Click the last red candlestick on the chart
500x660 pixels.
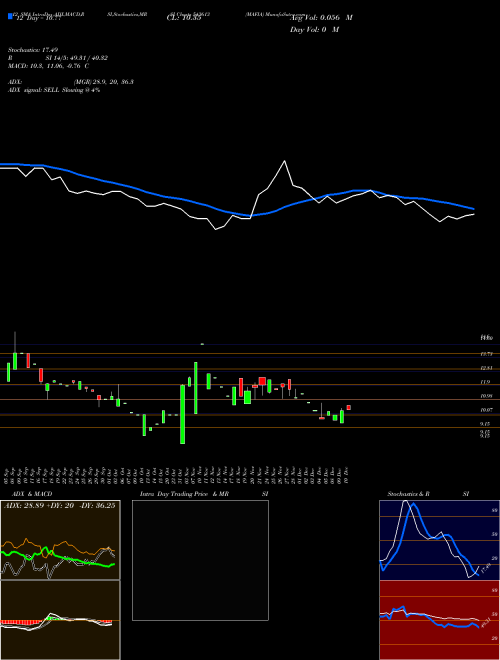point(348,407)
